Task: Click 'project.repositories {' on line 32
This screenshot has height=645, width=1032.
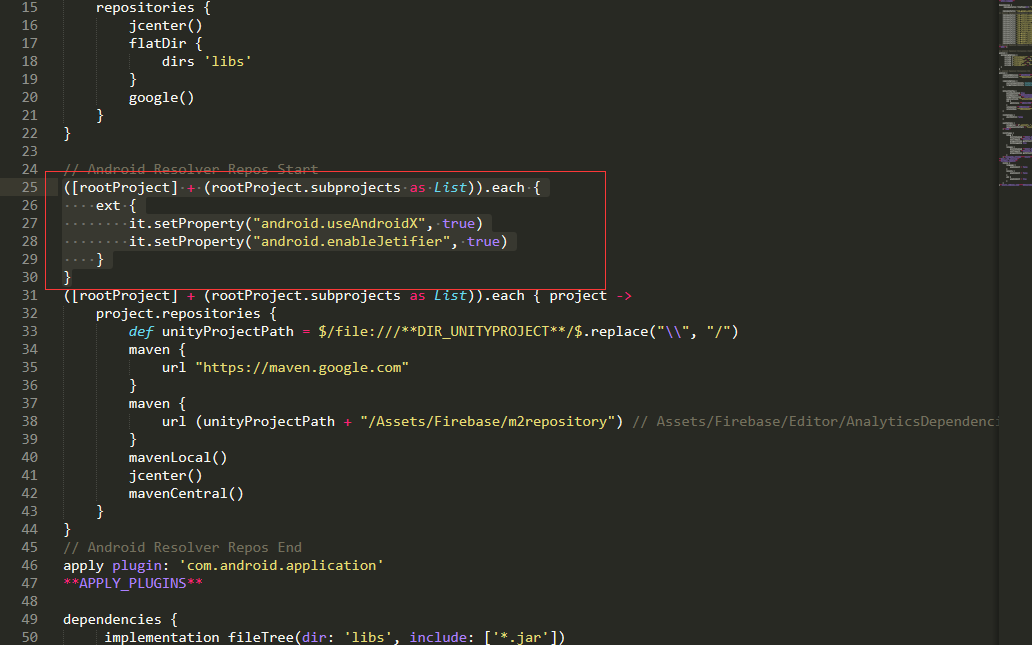Action: pos(186,313)
